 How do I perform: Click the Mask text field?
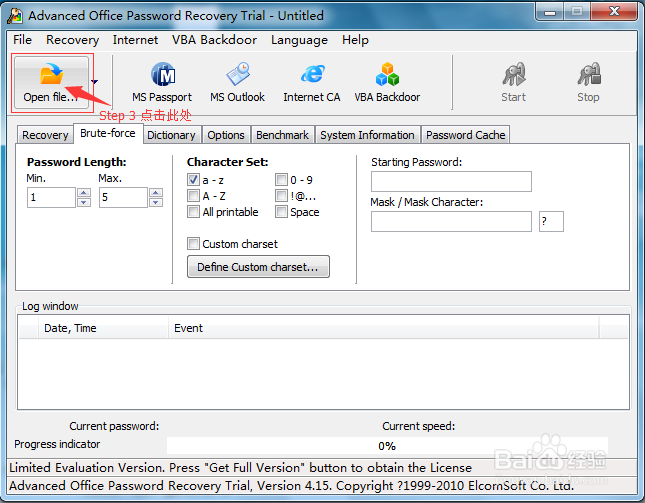(451, 222)
